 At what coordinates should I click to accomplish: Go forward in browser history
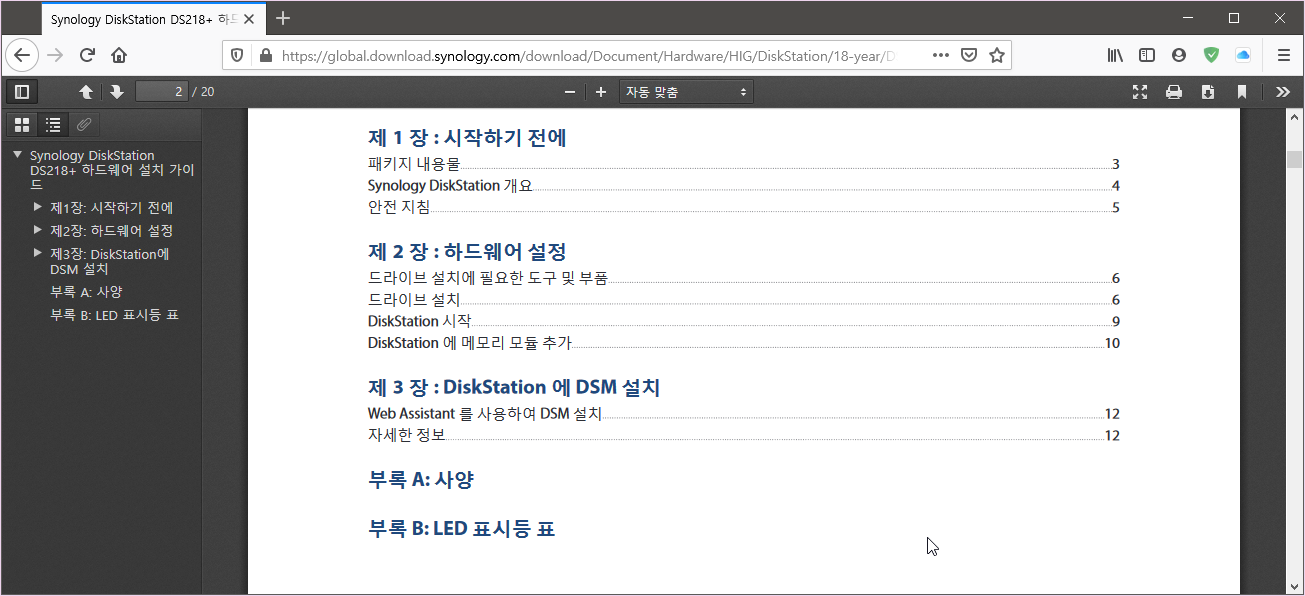pyautogui.click(x=55, y=55)
